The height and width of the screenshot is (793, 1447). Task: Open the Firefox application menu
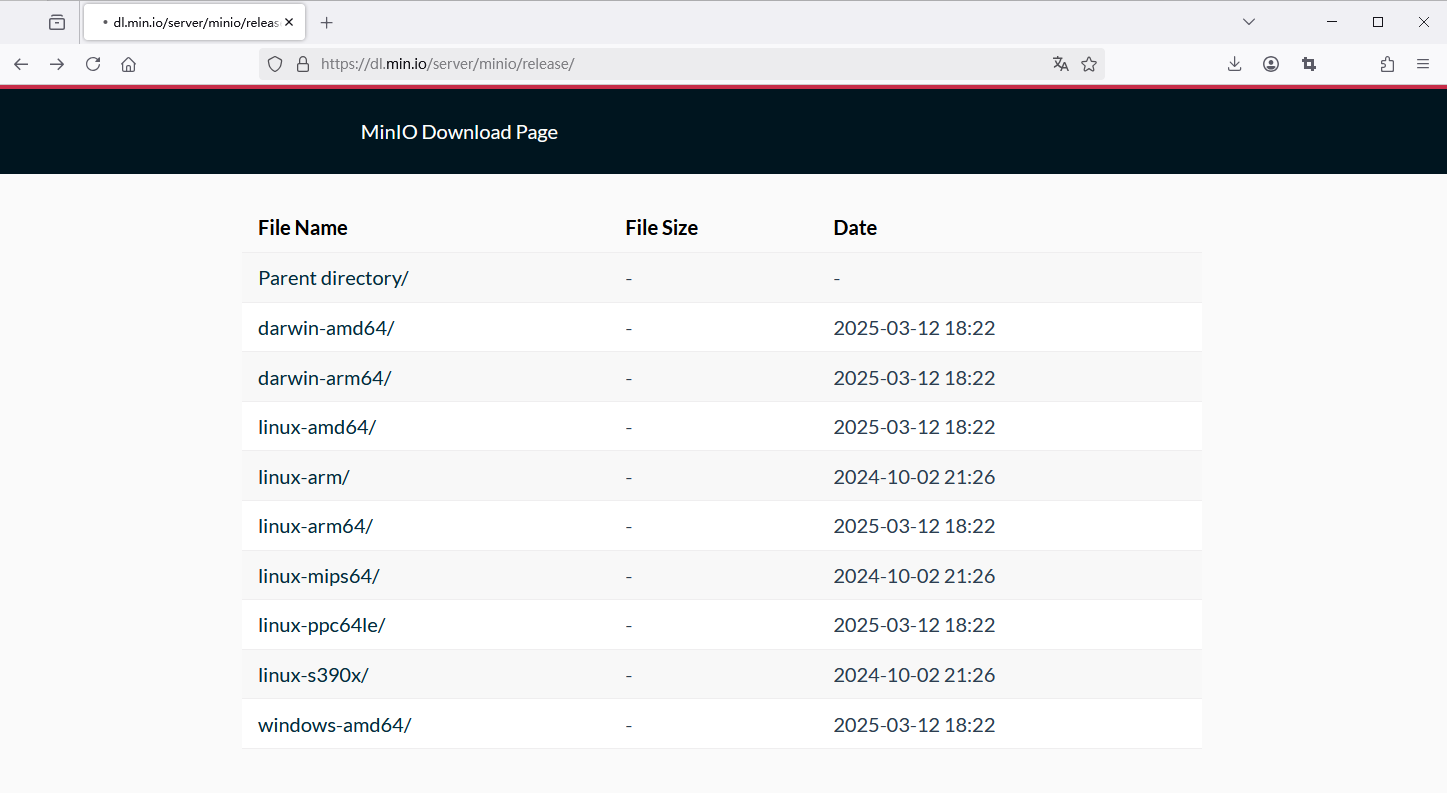click(x=1423, y=64)
